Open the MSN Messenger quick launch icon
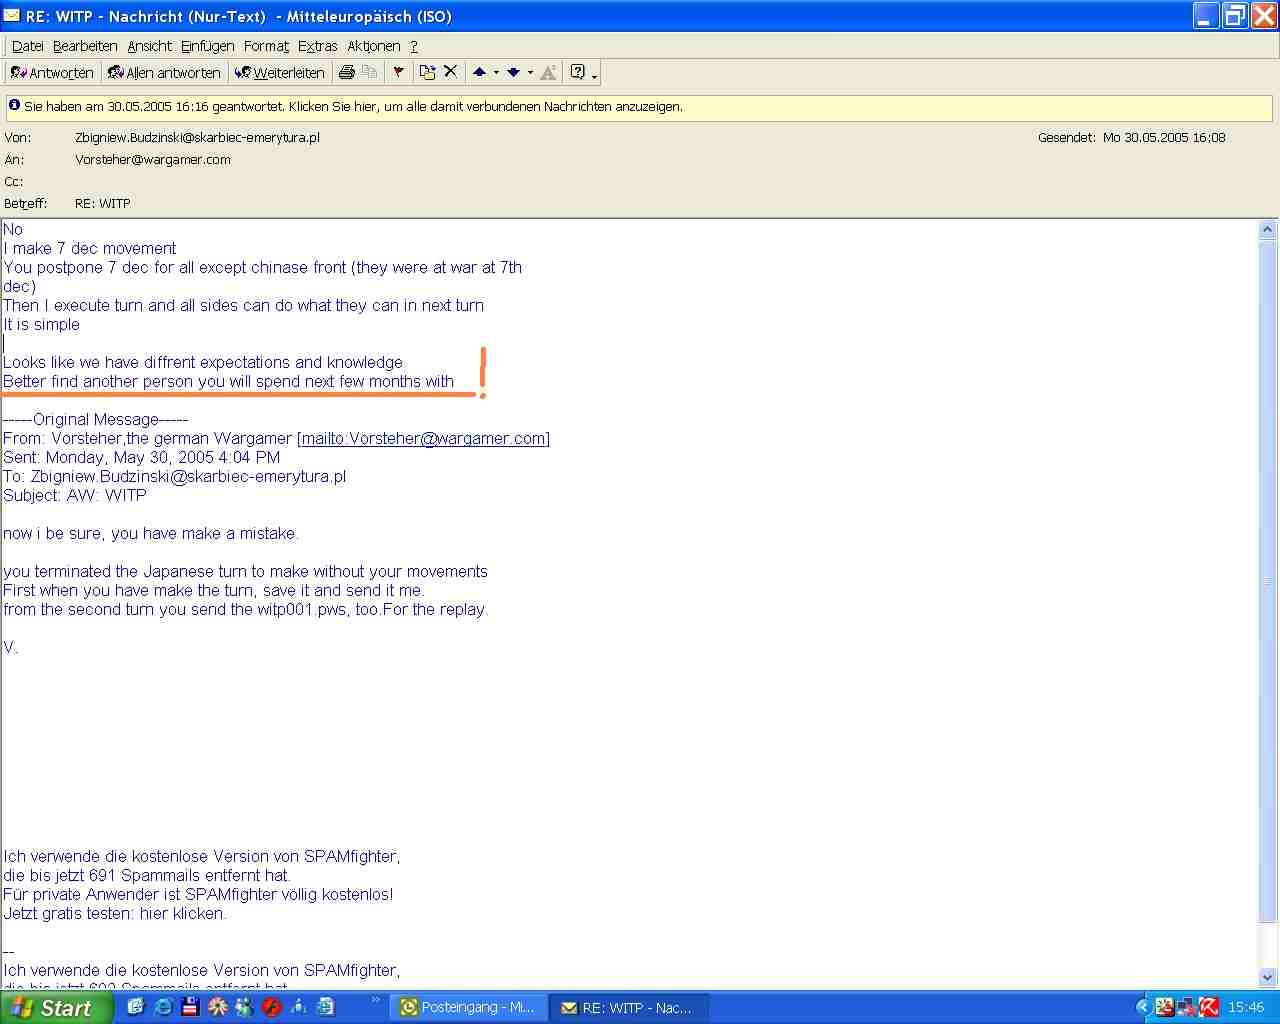 click(244, 1007)
